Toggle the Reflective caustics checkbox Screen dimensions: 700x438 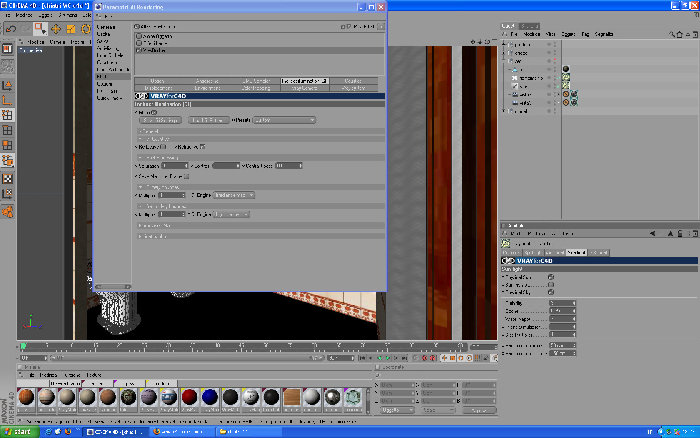click(x=163, y=147)
